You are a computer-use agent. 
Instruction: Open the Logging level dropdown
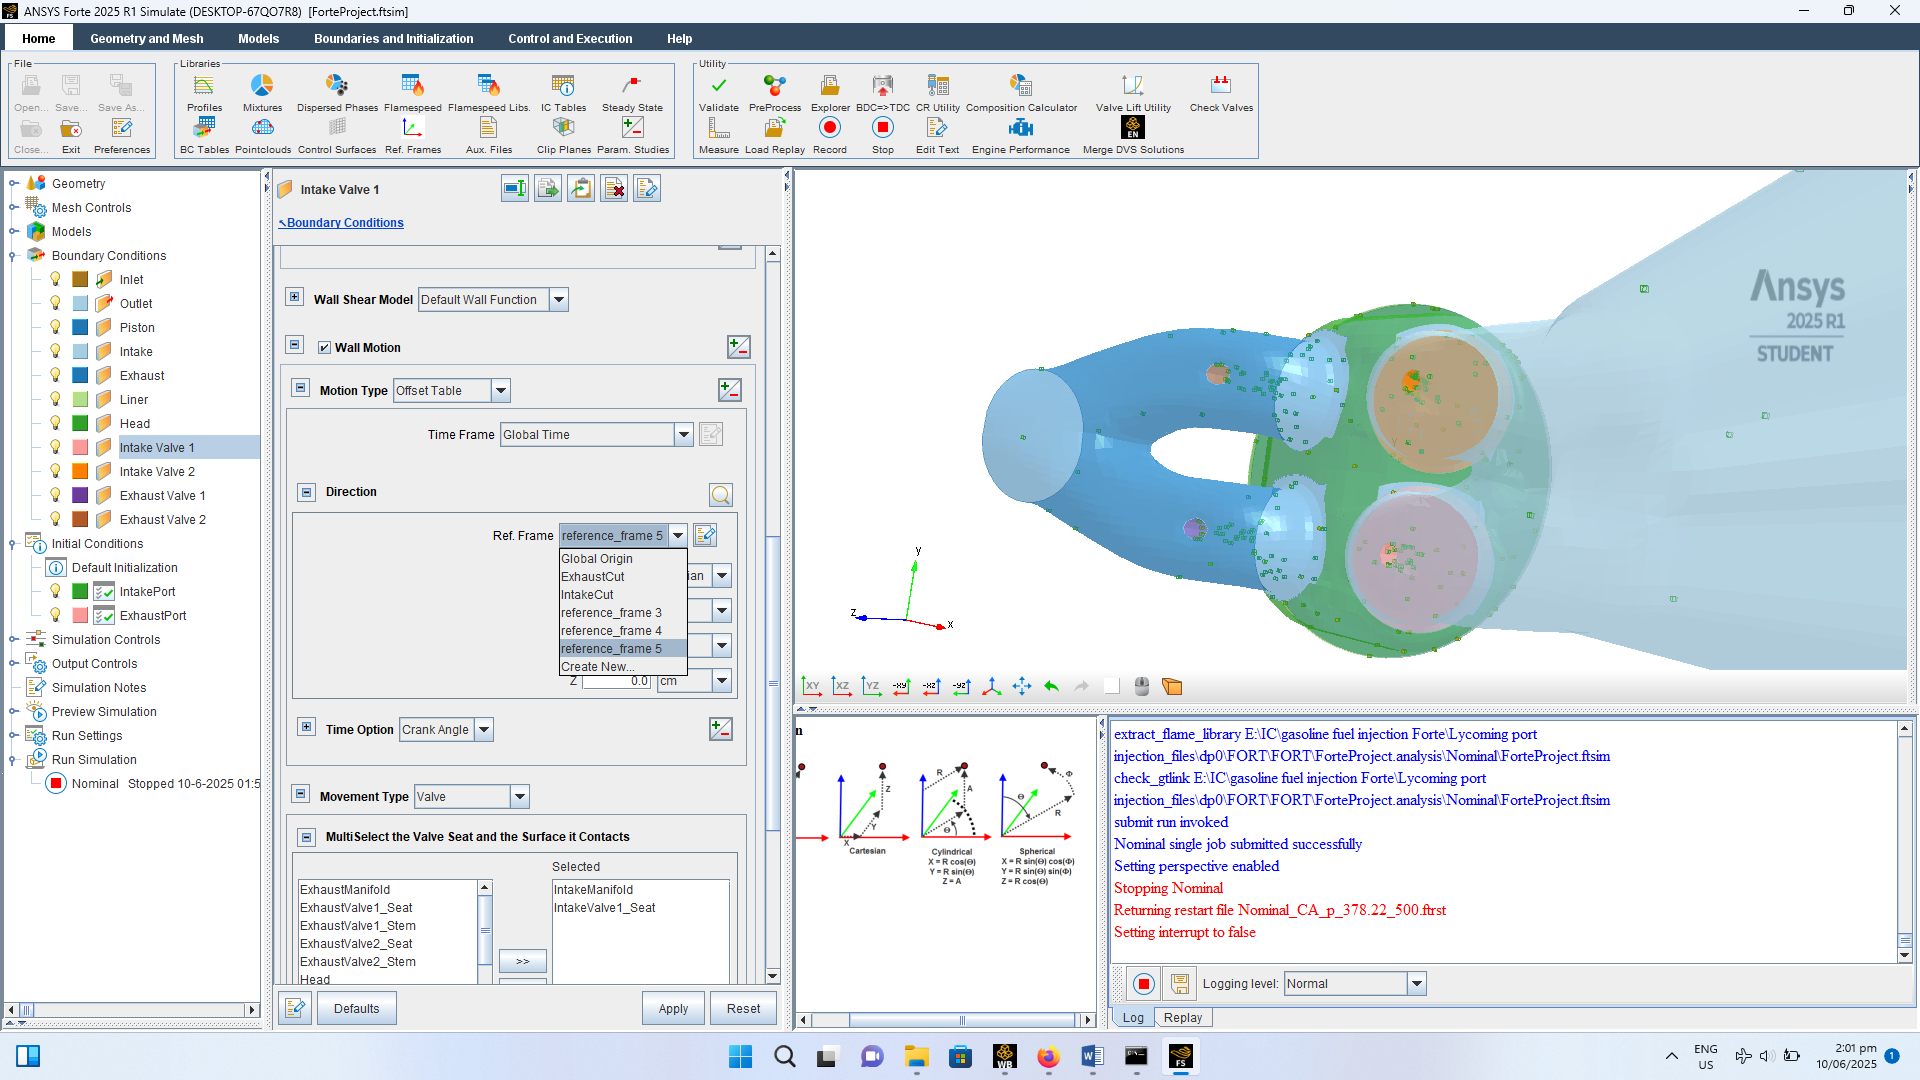1417,984
